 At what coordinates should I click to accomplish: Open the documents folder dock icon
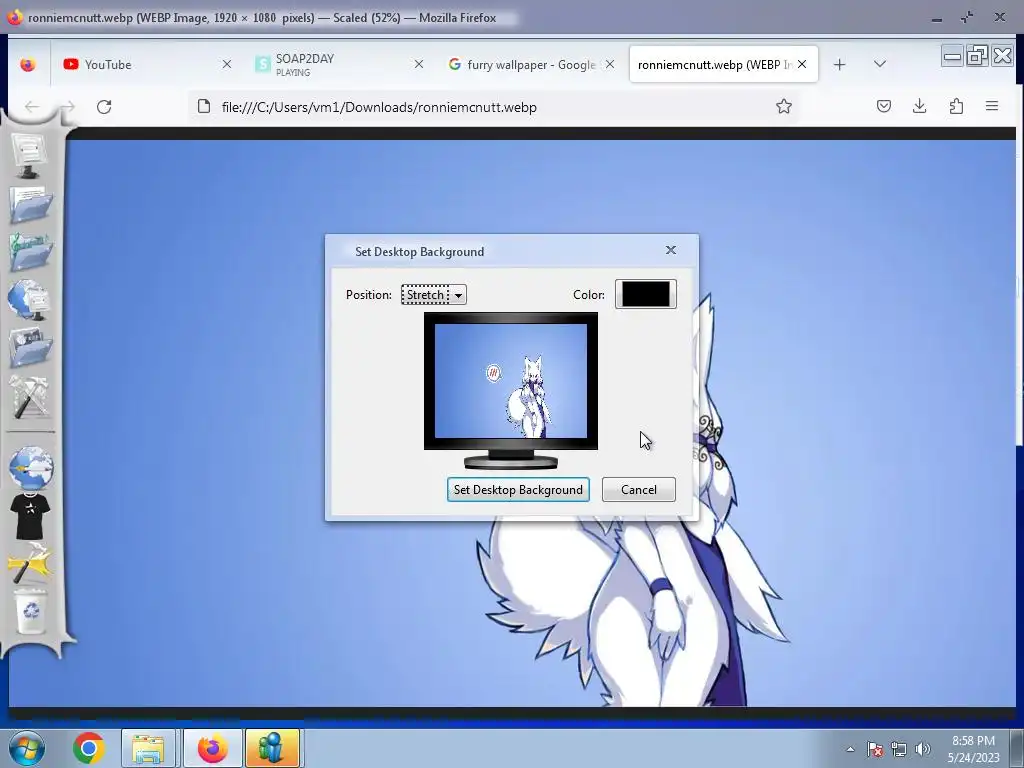(30, 205)
